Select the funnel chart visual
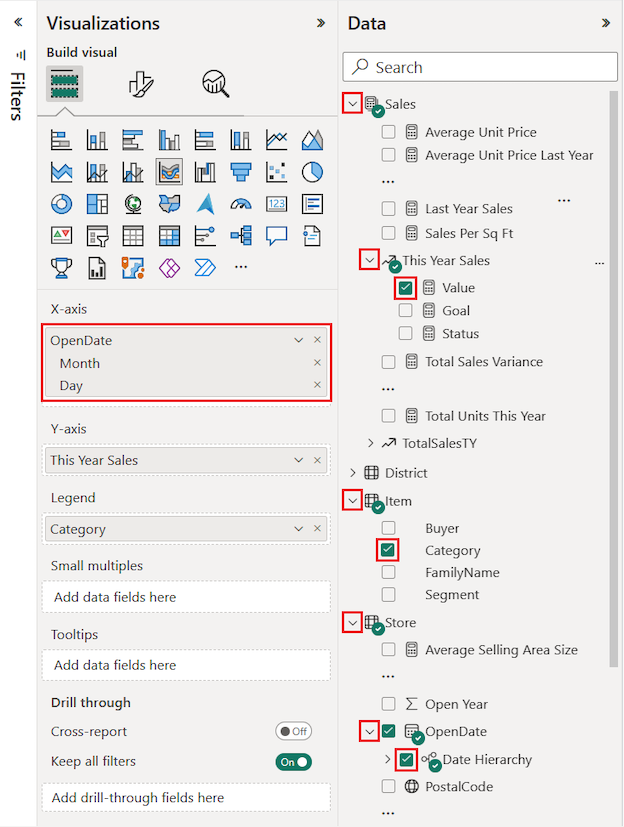The width and height of the screenshot is (624, 827). [241, 172]
